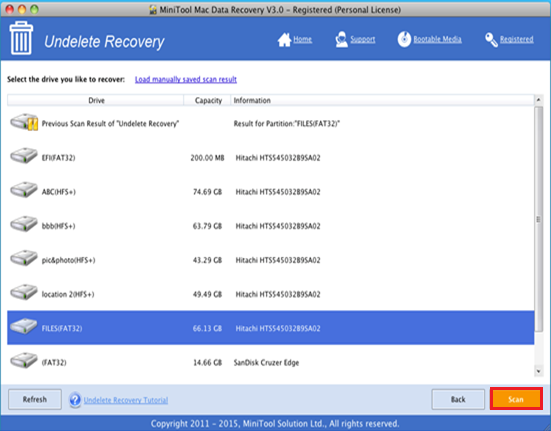The image size is (551, 431).
Task: Select the FILES(FAT32) drive name
Action: point(62,328)
